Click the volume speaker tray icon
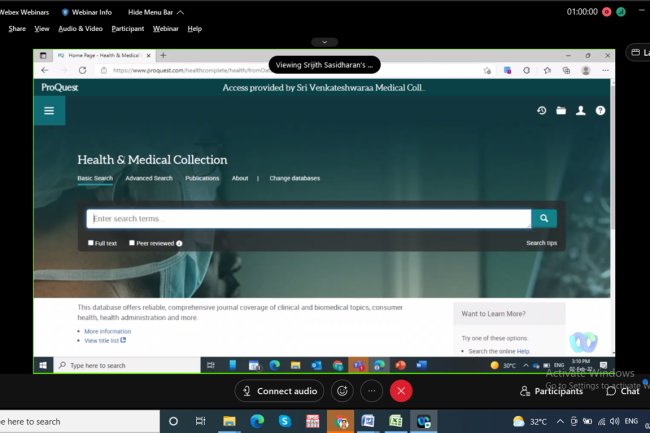The width and height of the screenshot is (650, 433). pyautogui.click(x=614, y=421)
